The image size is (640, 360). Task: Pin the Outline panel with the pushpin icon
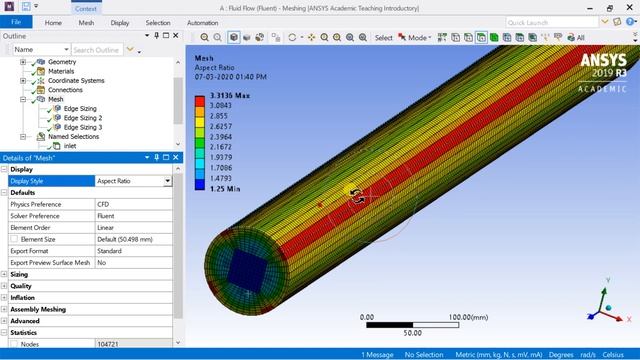tap(156, 36)
